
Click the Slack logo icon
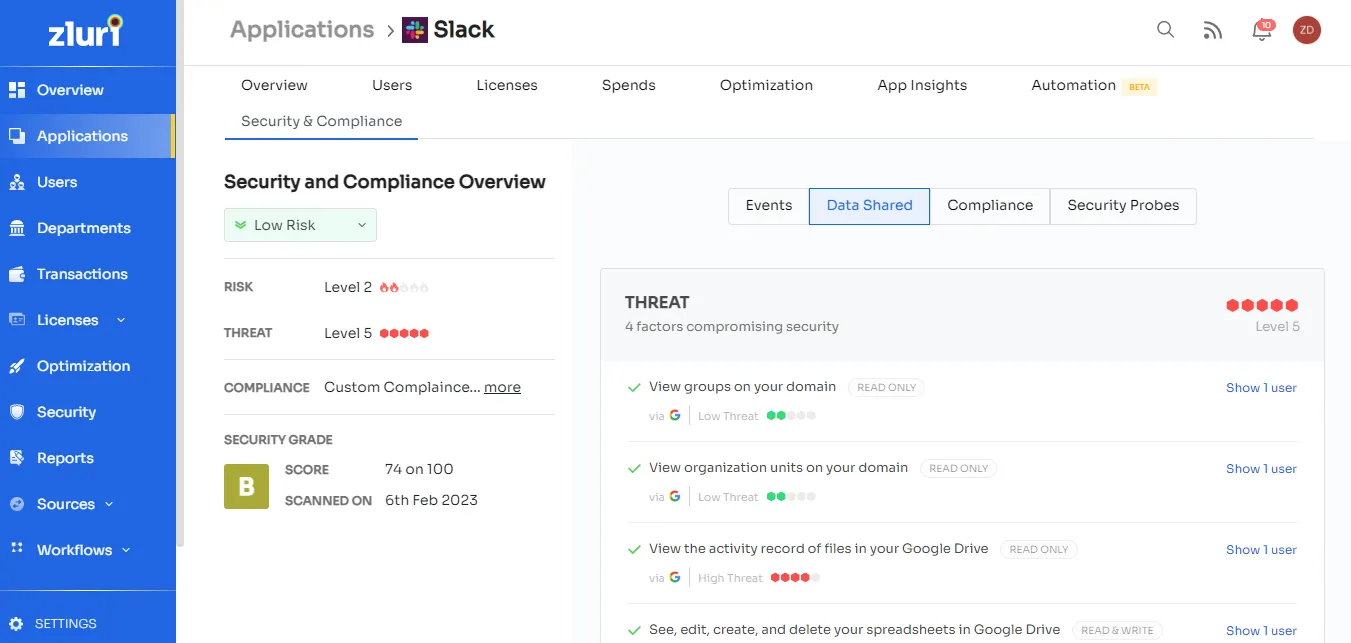click(x=414, y=30)
